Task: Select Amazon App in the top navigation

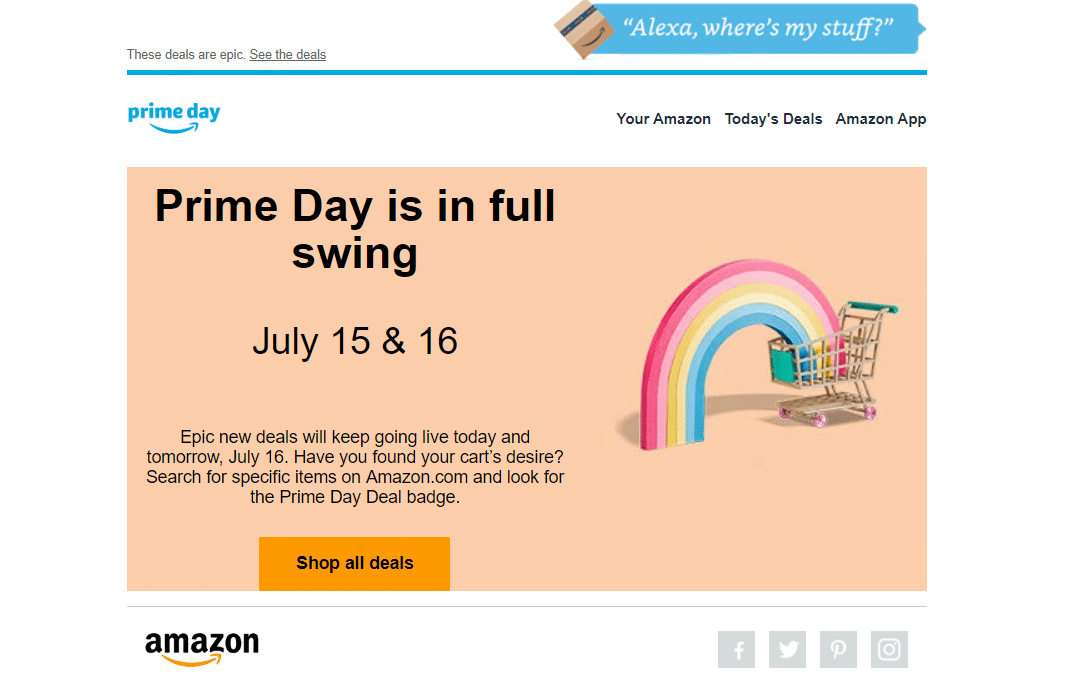Action: coord(880,118)
